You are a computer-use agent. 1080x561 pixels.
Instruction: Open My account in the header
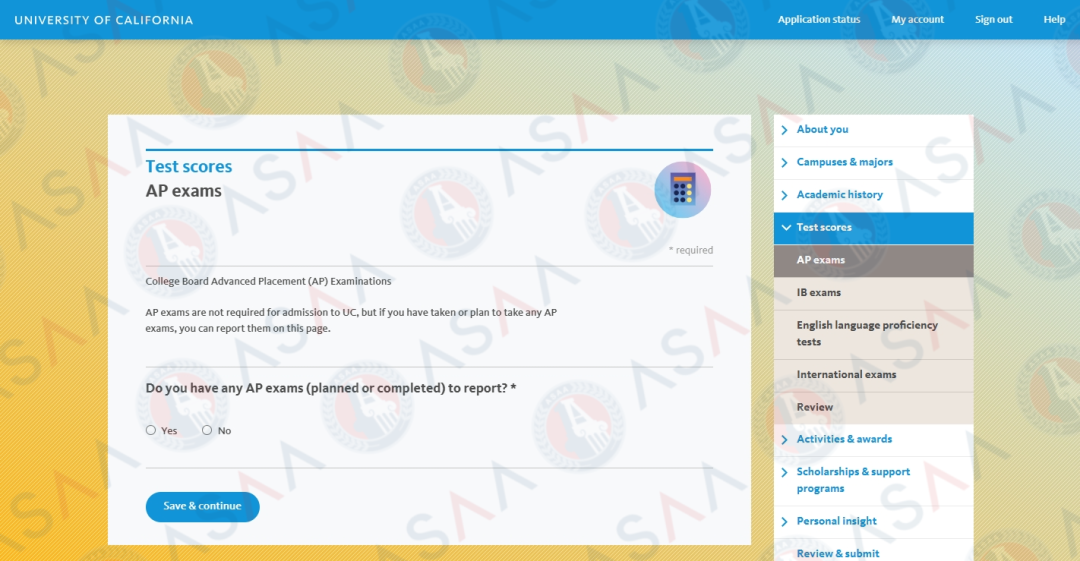(x=917, y=20)
